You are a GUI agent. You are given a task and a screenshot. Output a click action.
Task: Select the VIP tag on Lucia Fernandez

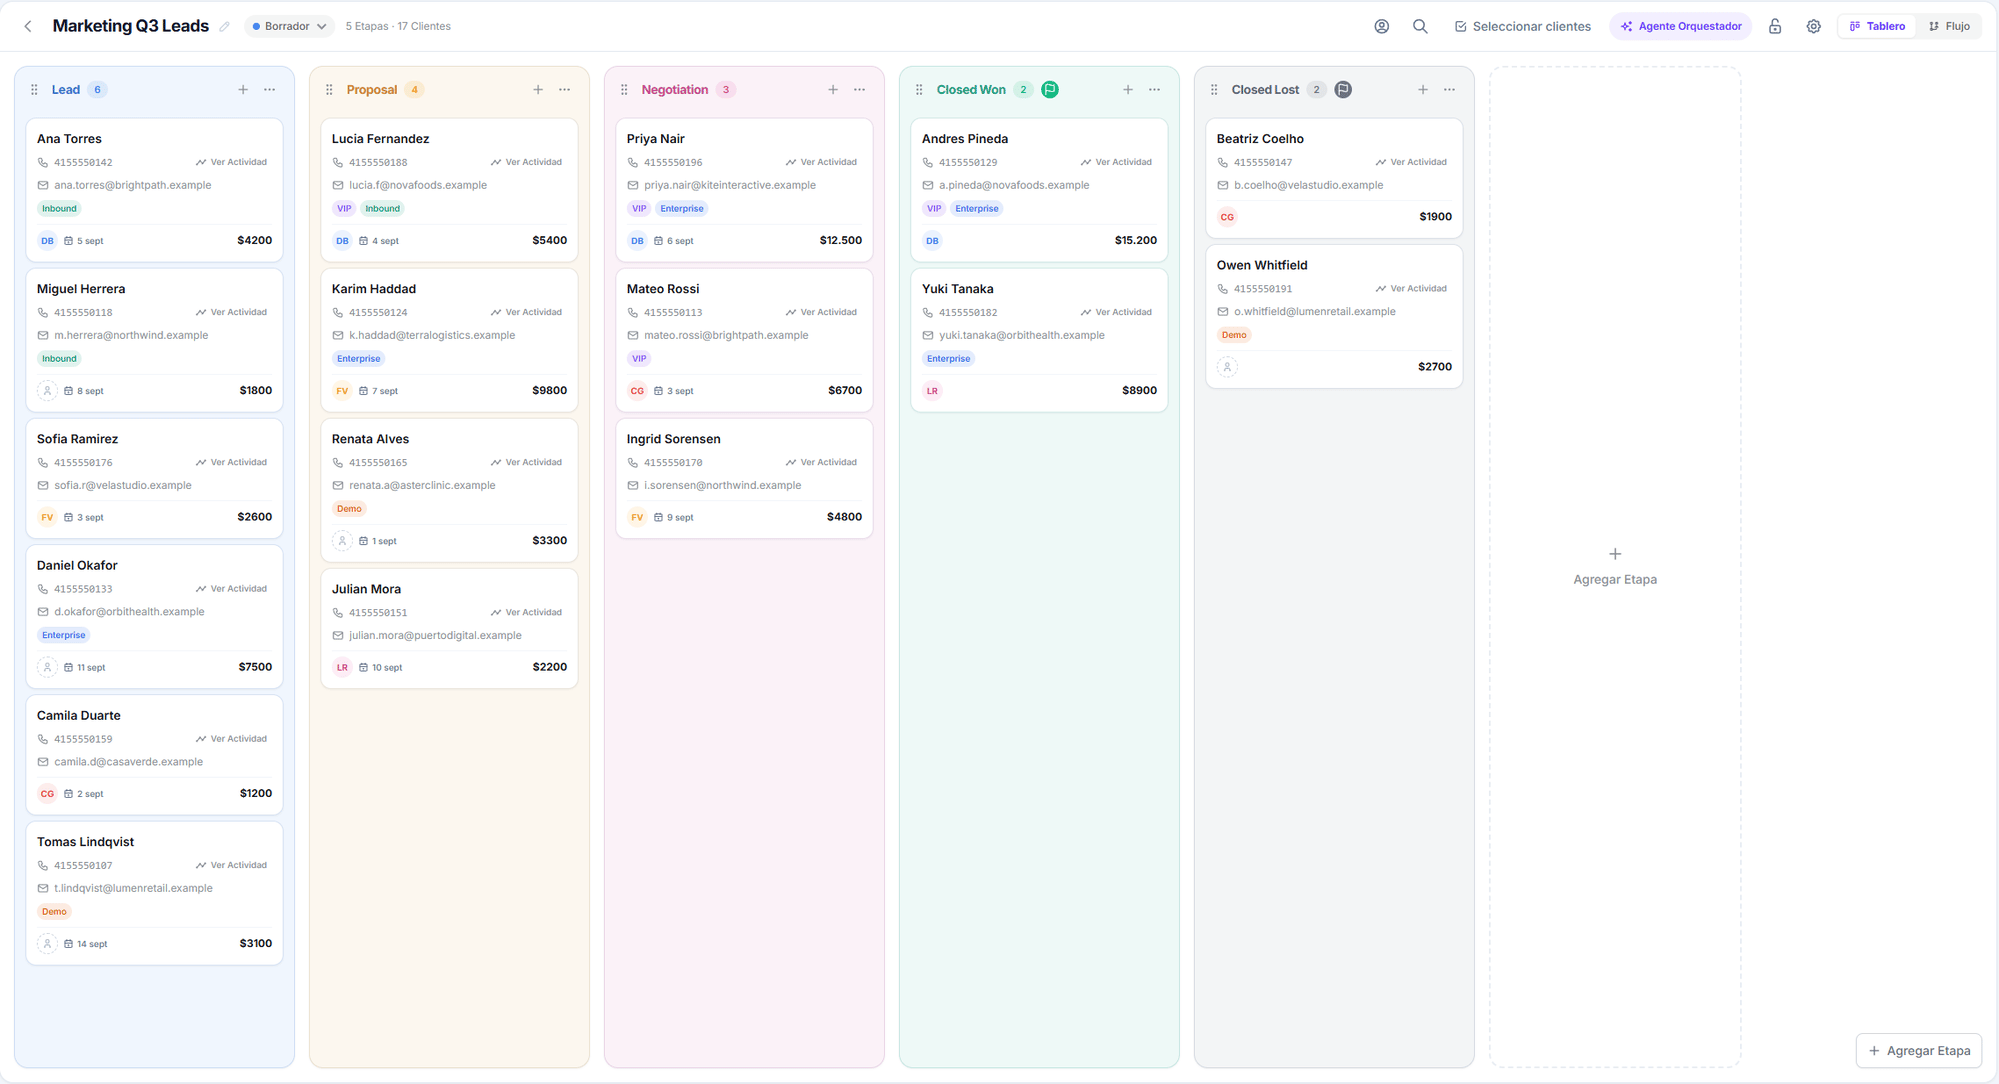344,209
